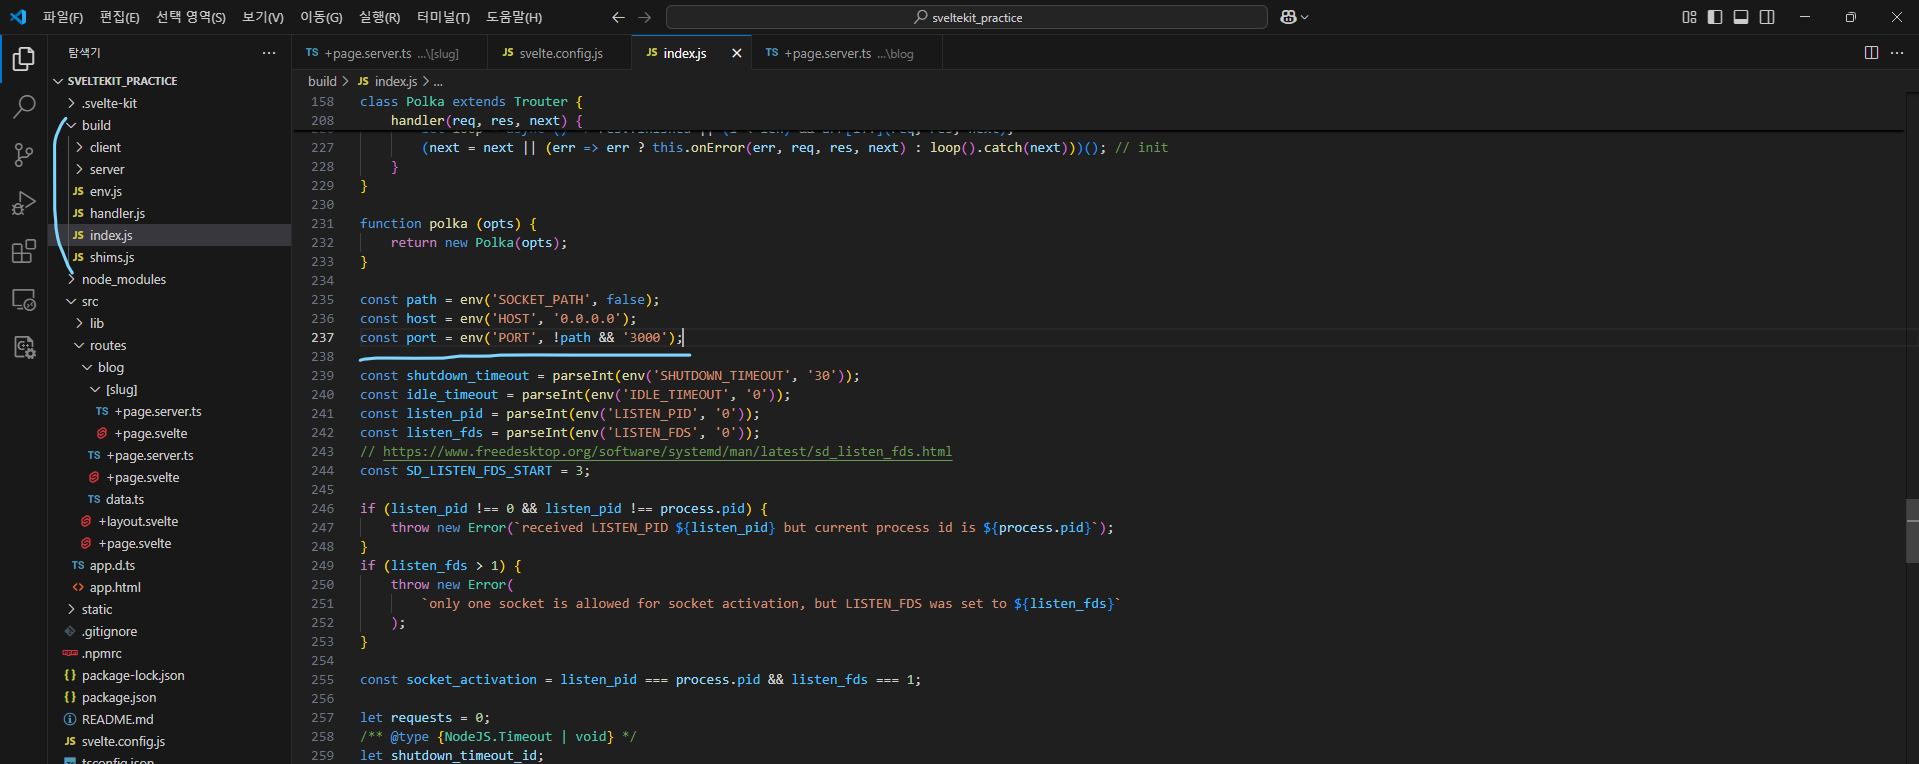This screenshot has width=1919, height=764.
Task: Open the 이동(G) menu
Action: [321, 17]
